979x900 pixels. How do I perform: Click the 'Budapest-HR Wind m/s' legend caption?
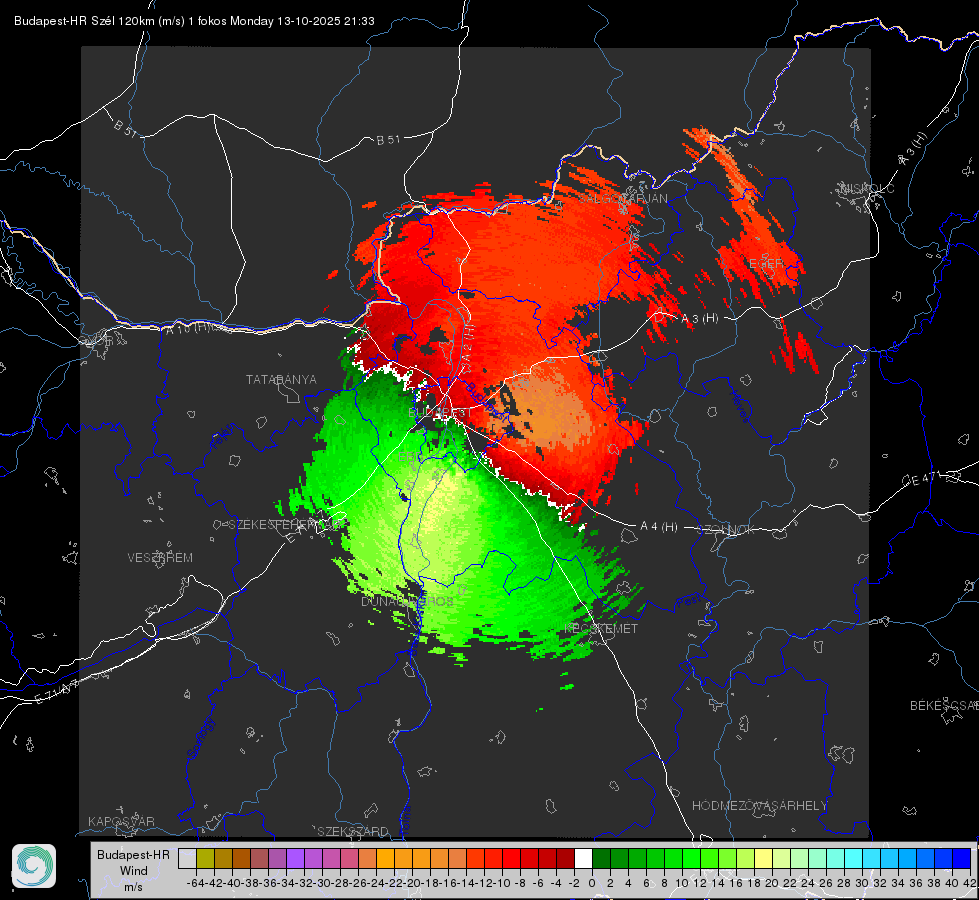[x=134, y=870]
